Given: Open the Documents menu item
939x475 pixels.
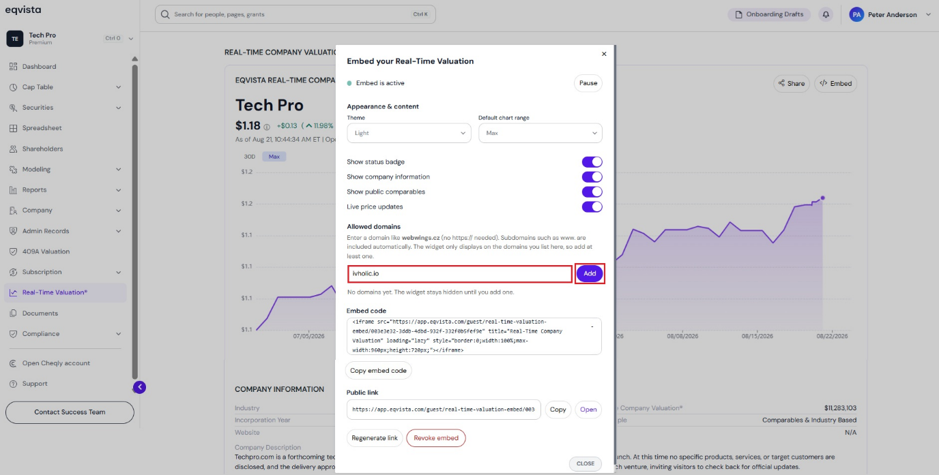Looking at the screenshot, I should 66,313.
